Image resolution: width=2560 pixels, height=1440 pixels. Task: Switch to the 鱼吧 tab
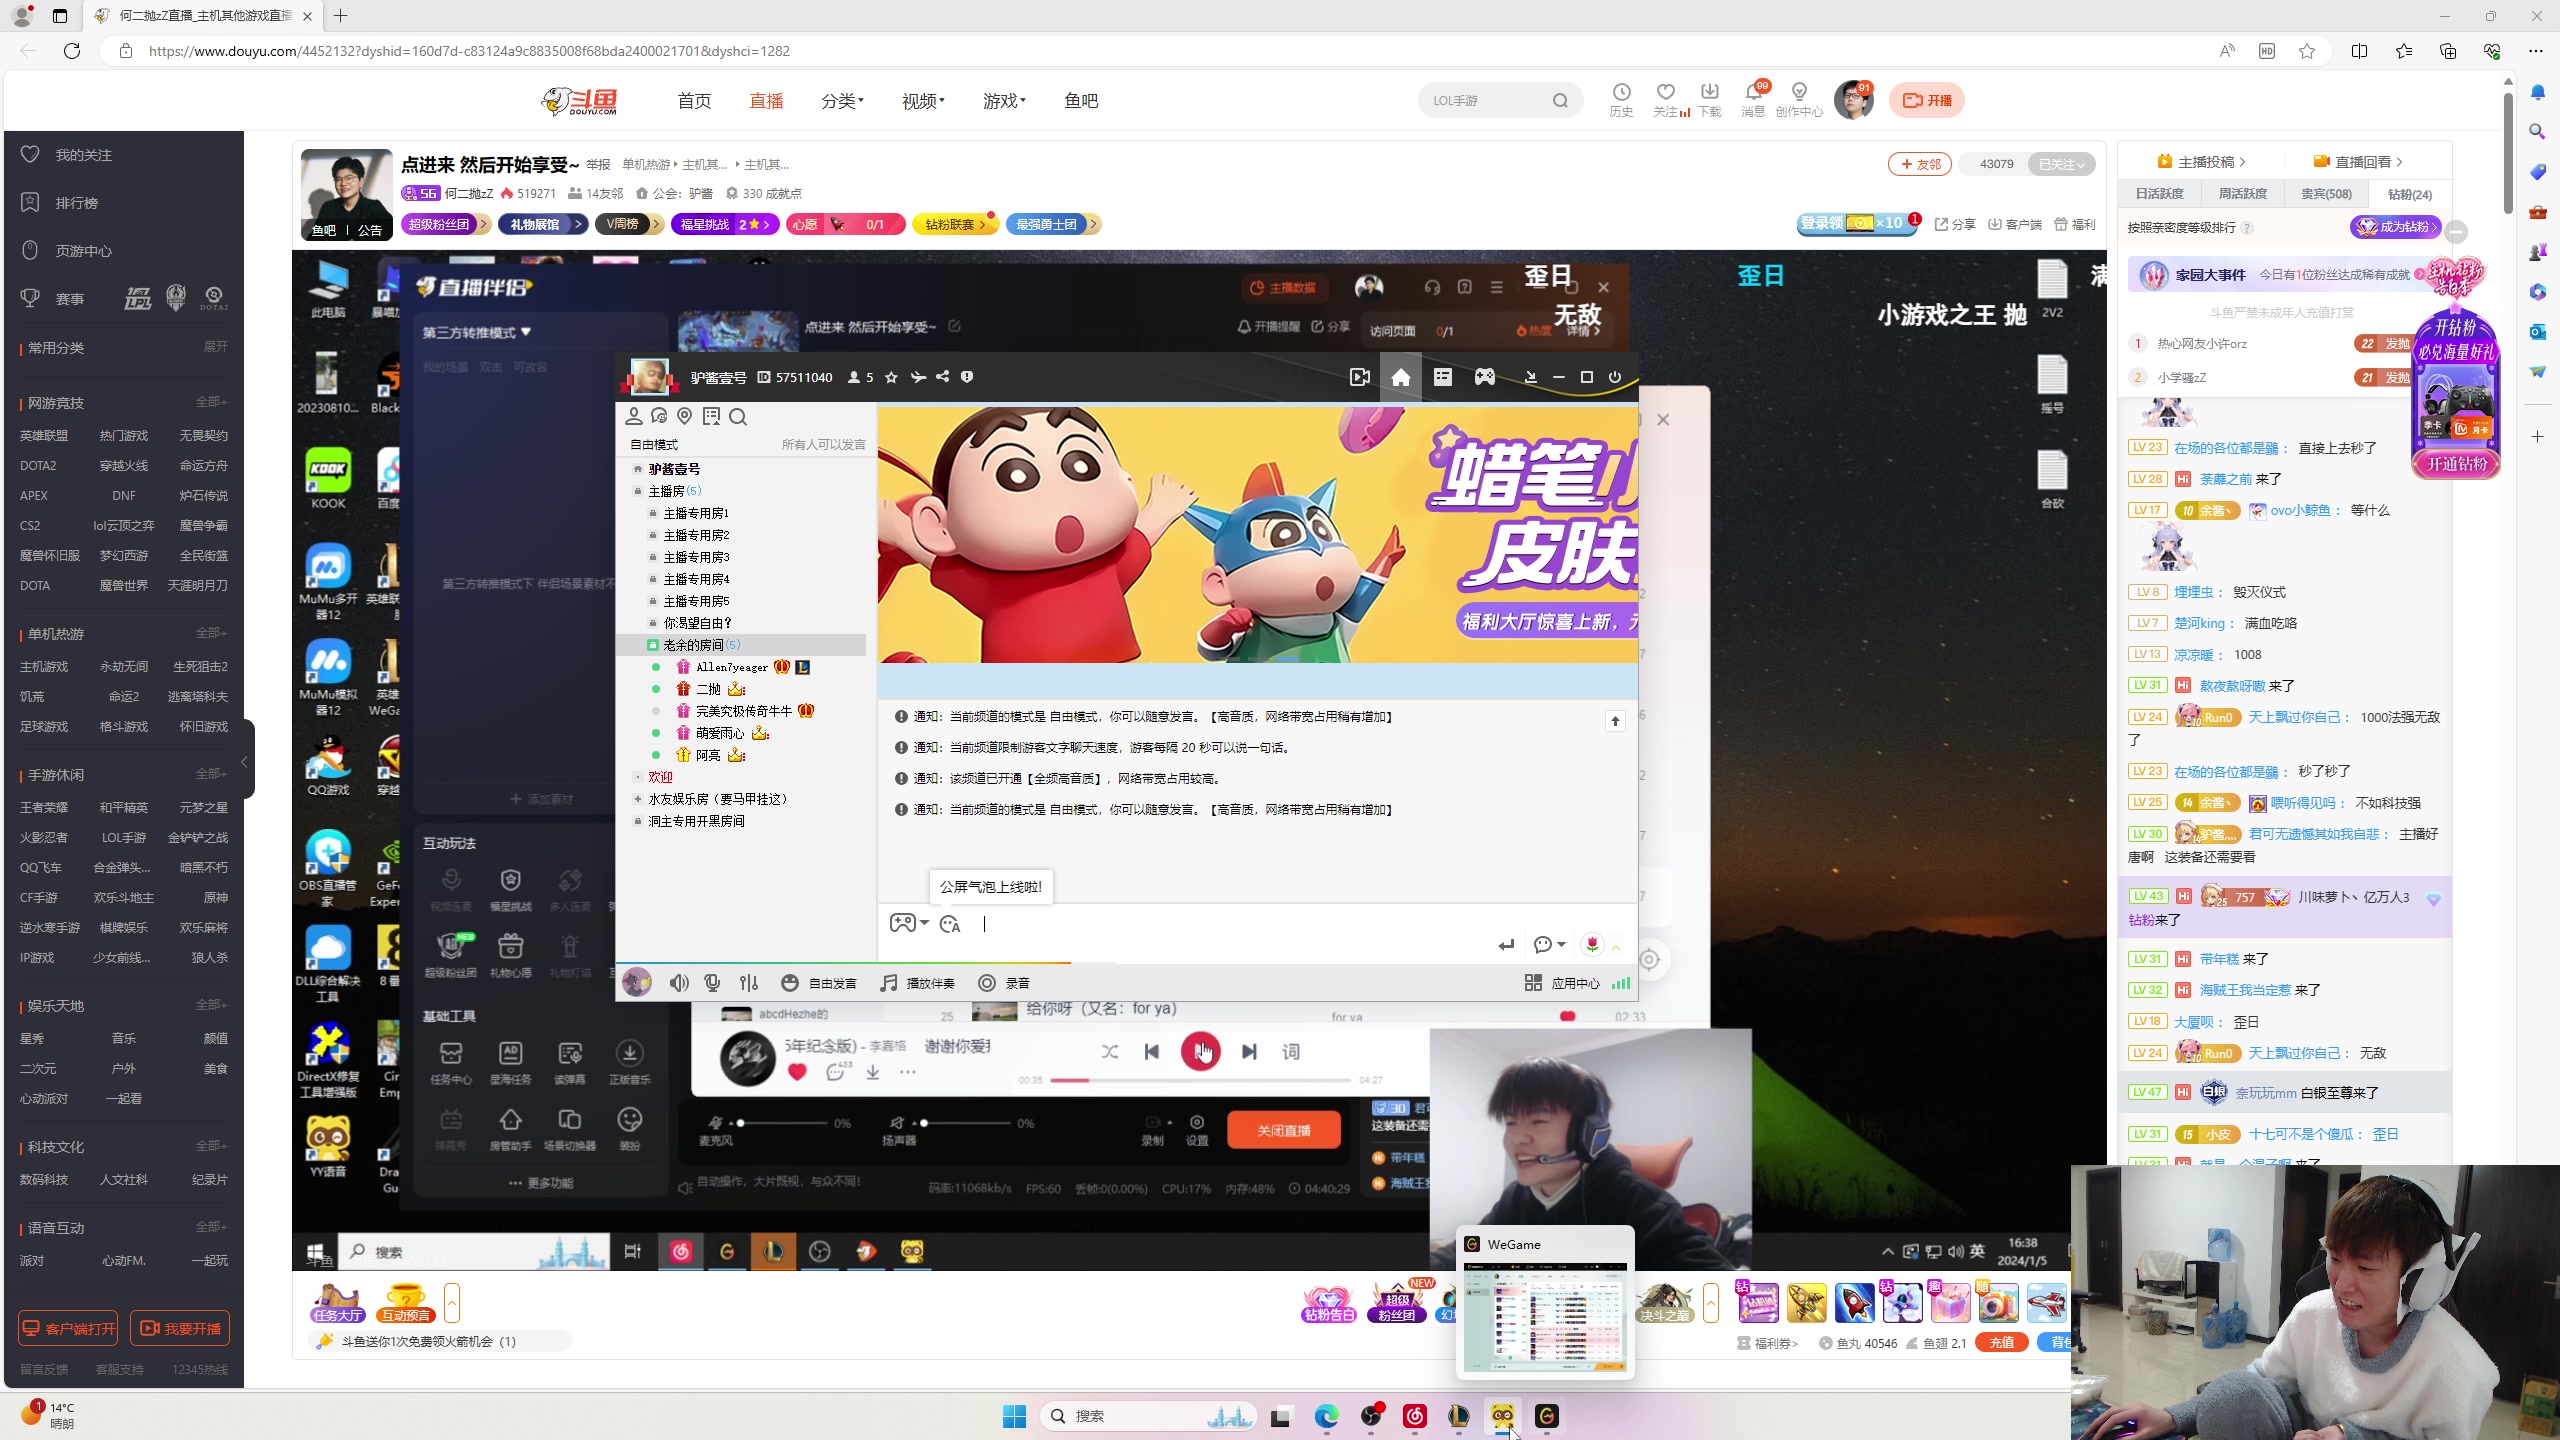point(1079,100)
